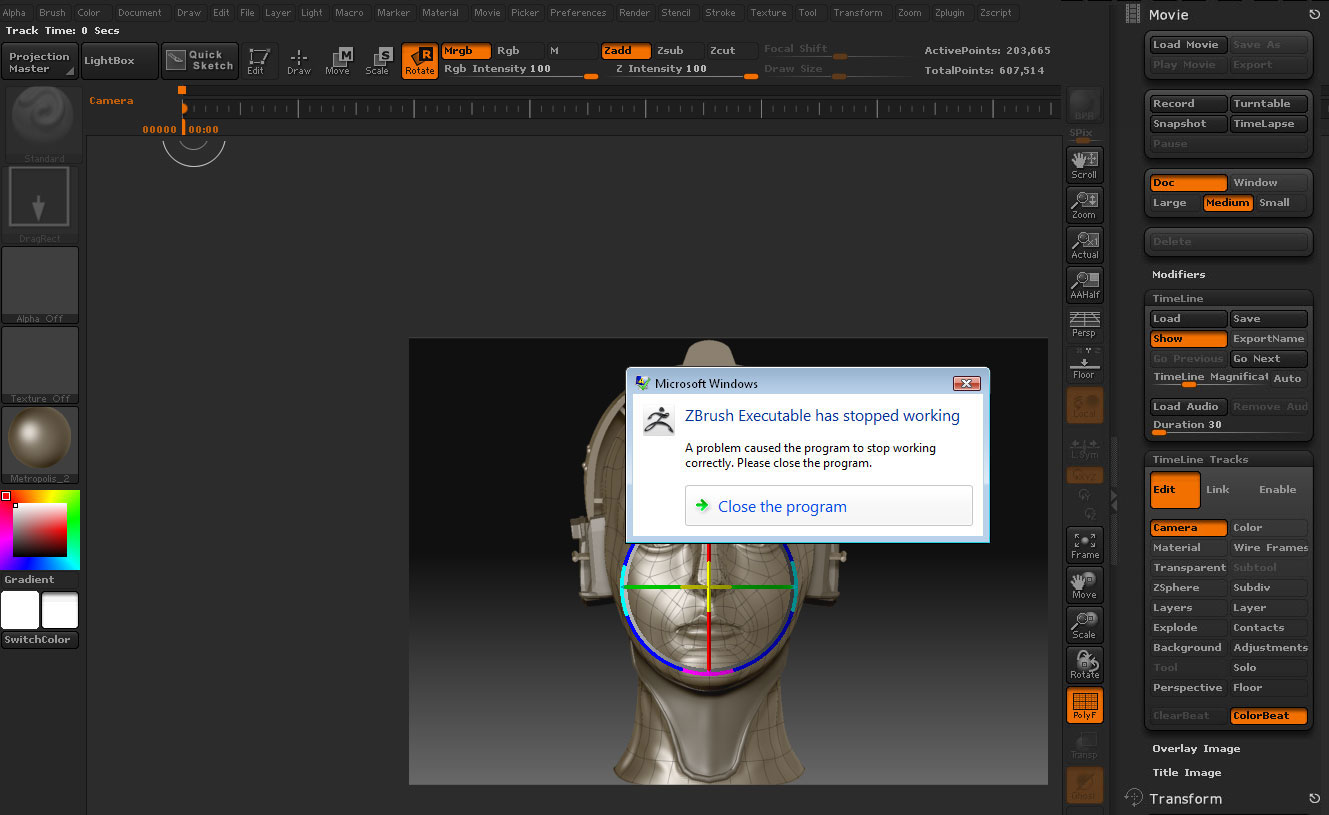This screenshot has height=815, width=1329.
Task: Open the Zplugin menu
Action: [950, 13]
